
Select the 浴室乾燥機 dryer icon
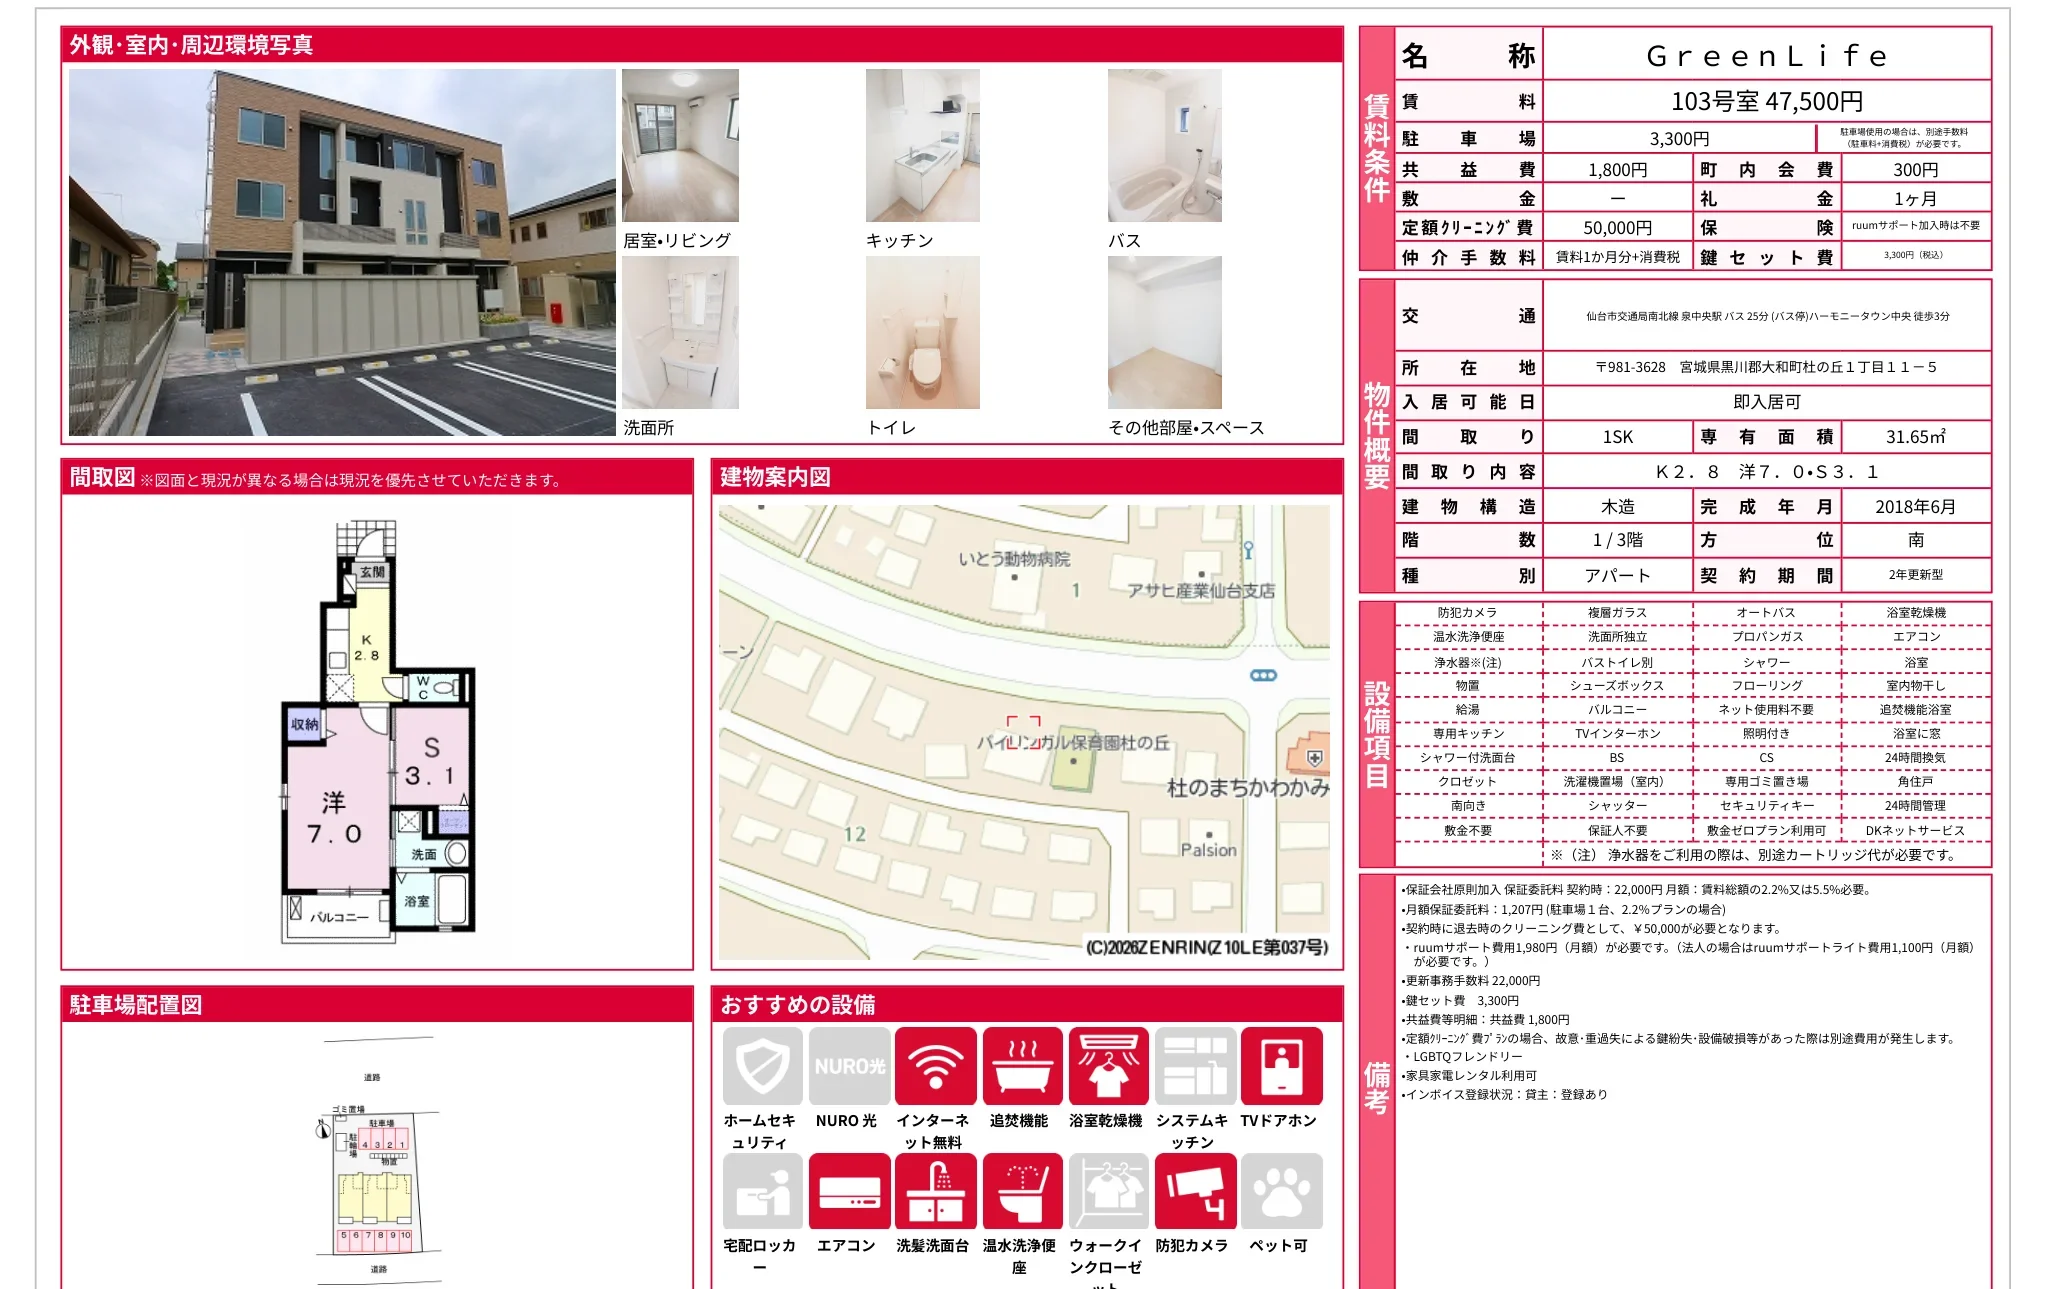pyautogui.click(x=1108, y=1066)
